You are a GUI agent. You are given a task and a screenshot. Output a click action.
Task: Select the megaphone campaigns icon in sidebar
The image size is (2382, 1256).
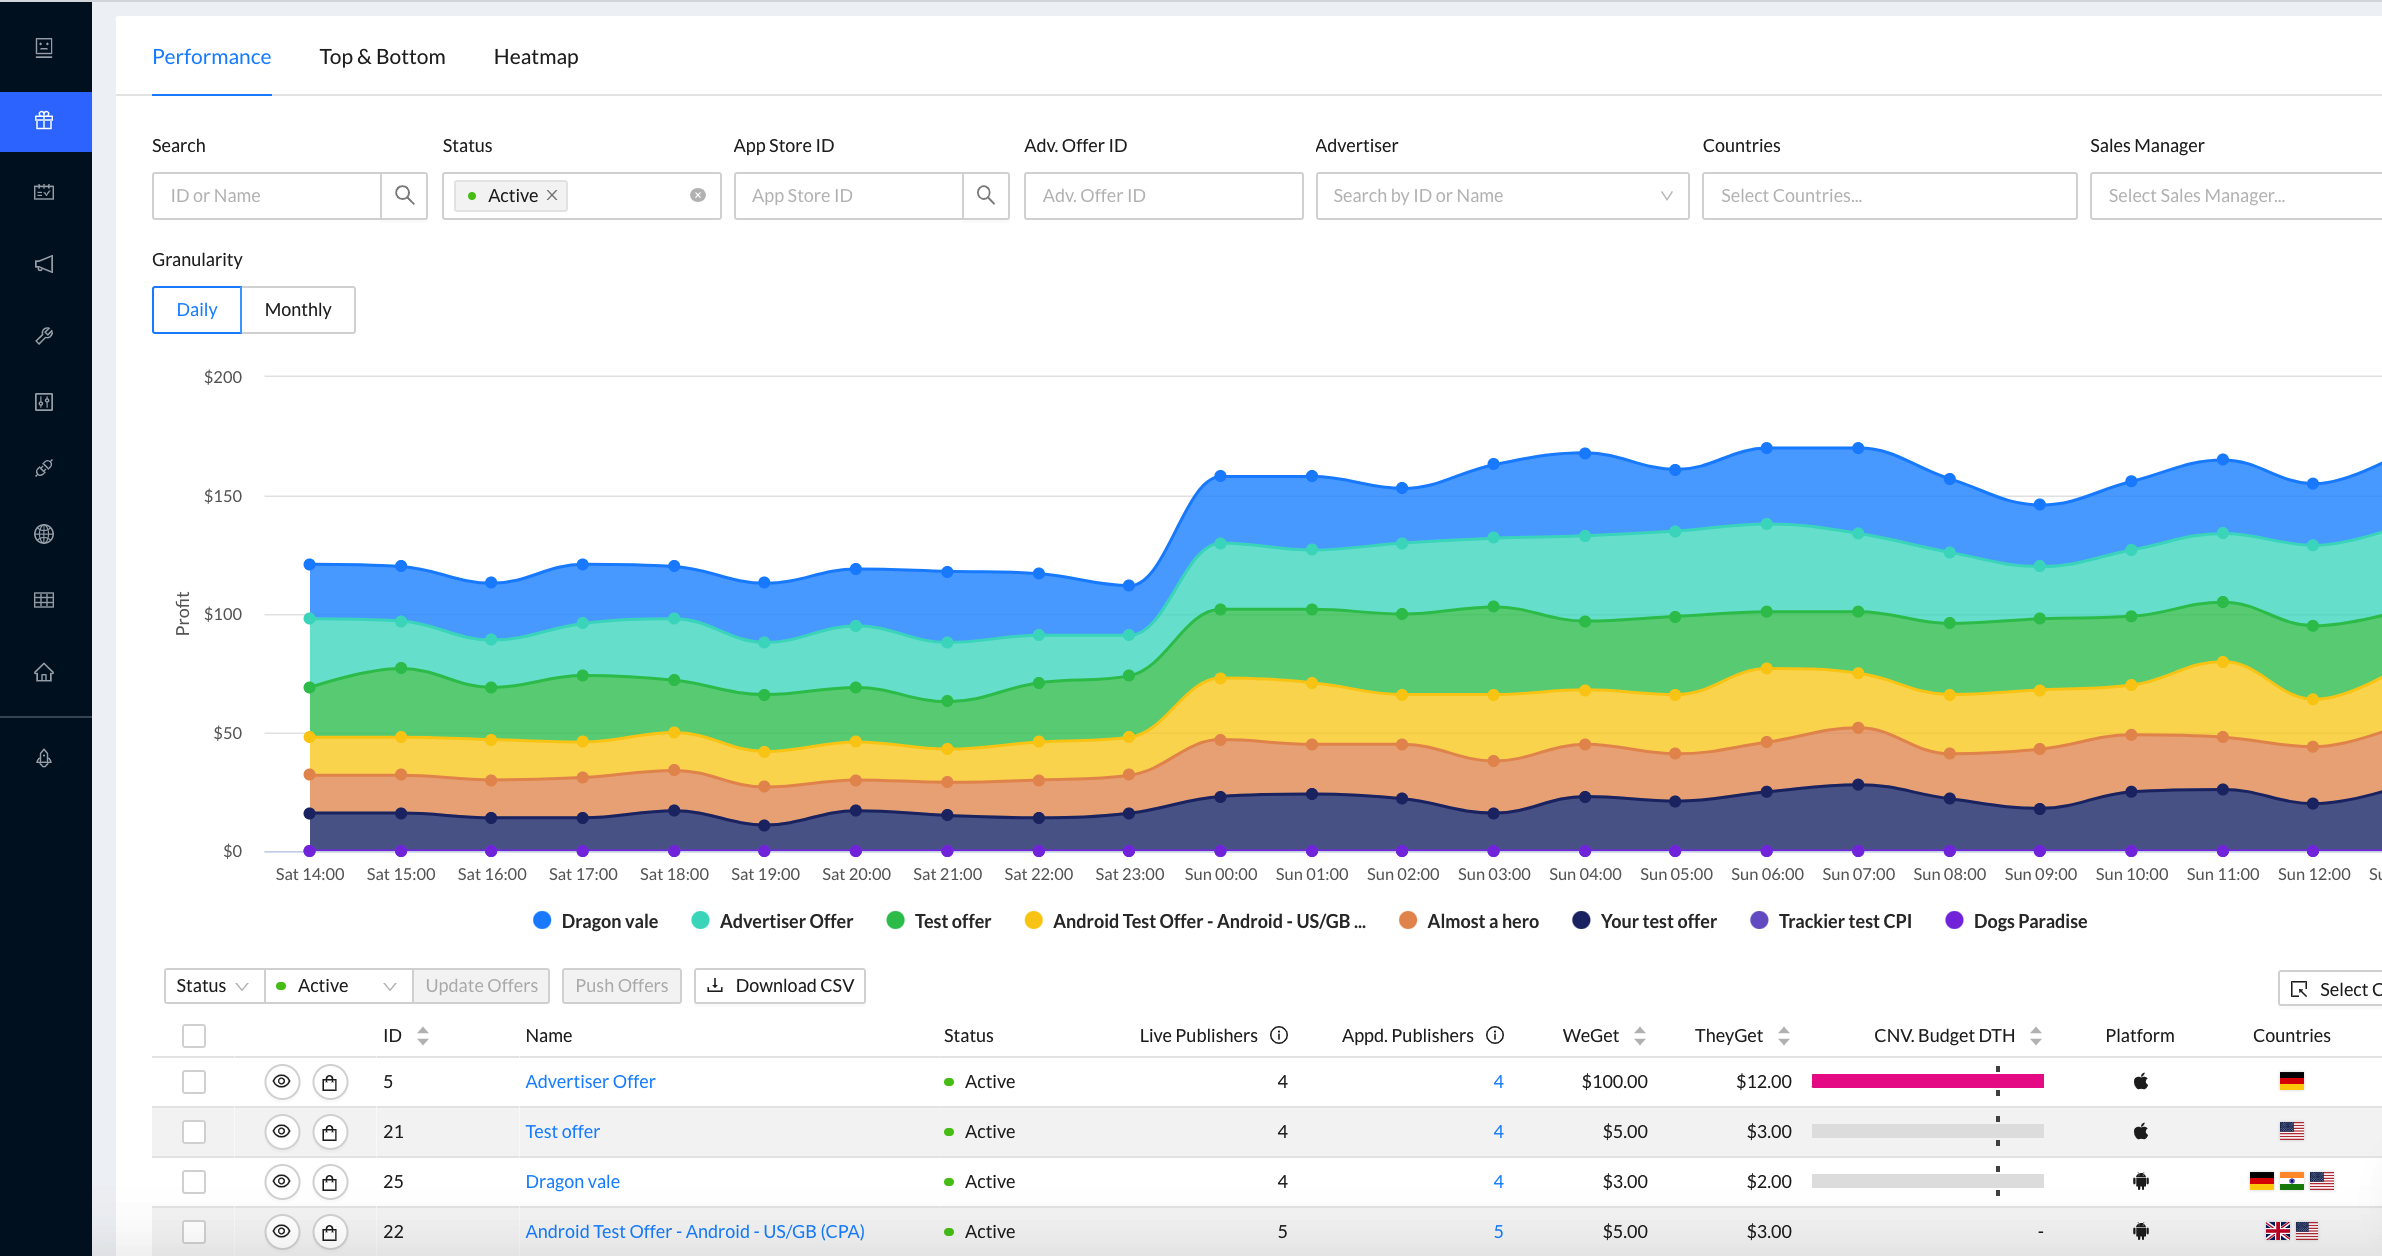coord(44,264)
